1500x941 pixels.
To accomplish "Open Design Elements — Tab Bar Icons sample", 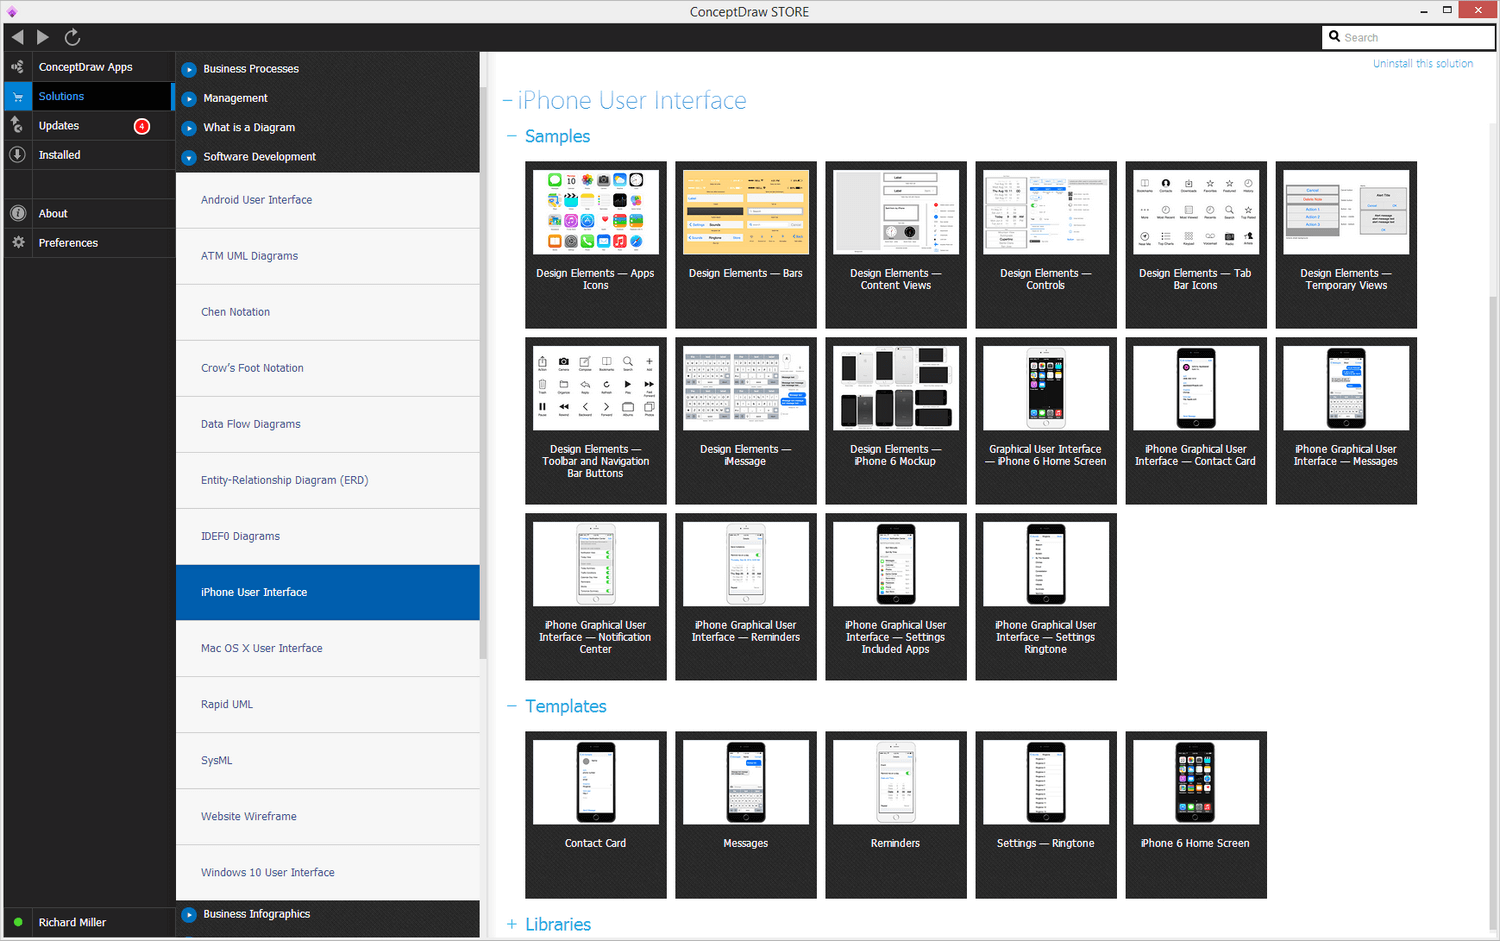I will point(1195,244).
